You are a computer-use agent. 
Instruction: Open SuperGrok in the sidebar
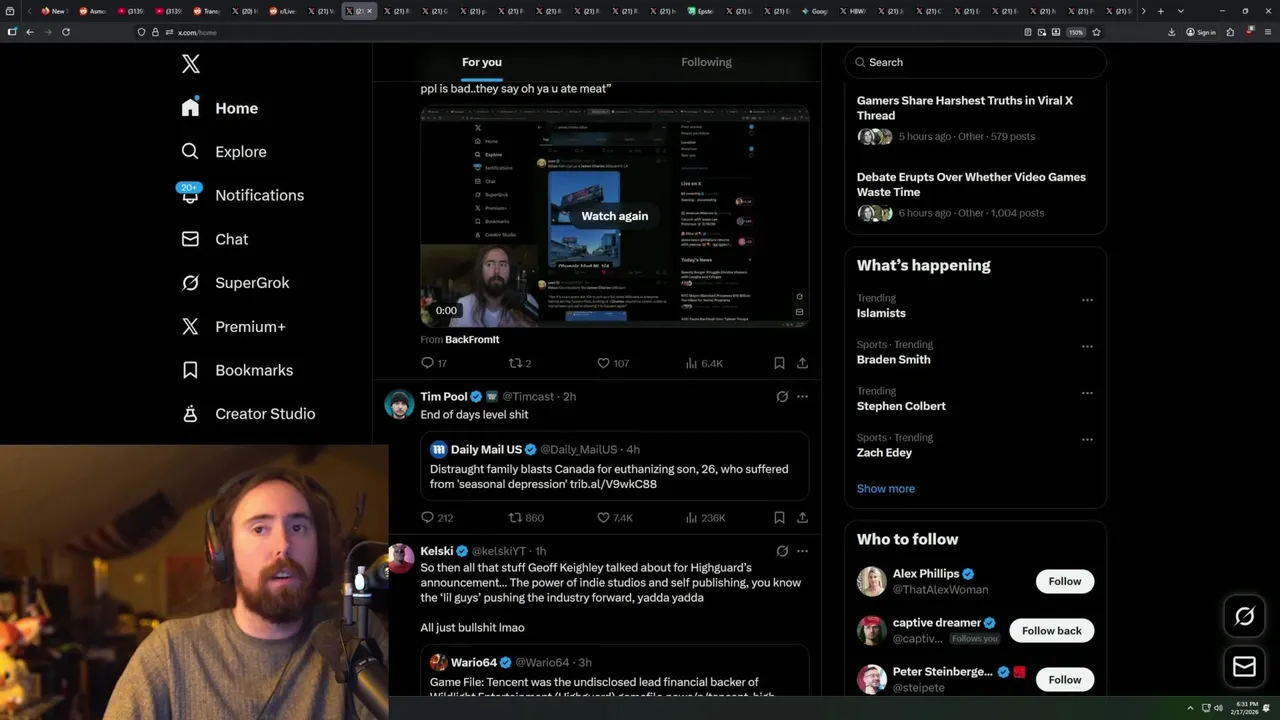click(x=235, y=283)
